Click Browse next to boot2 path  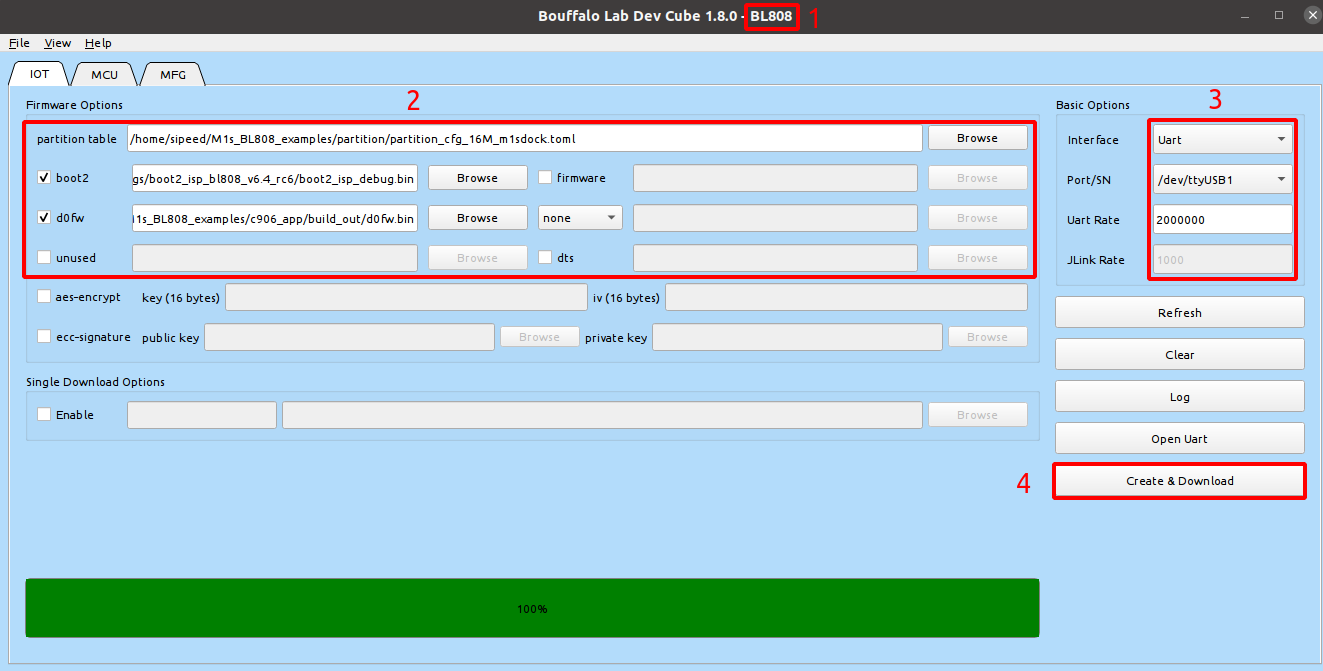477,178
